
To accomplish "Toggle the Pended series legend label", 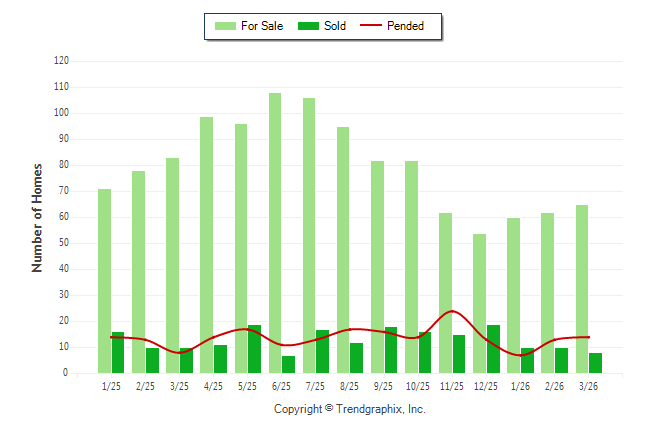I will coord(405,26).
